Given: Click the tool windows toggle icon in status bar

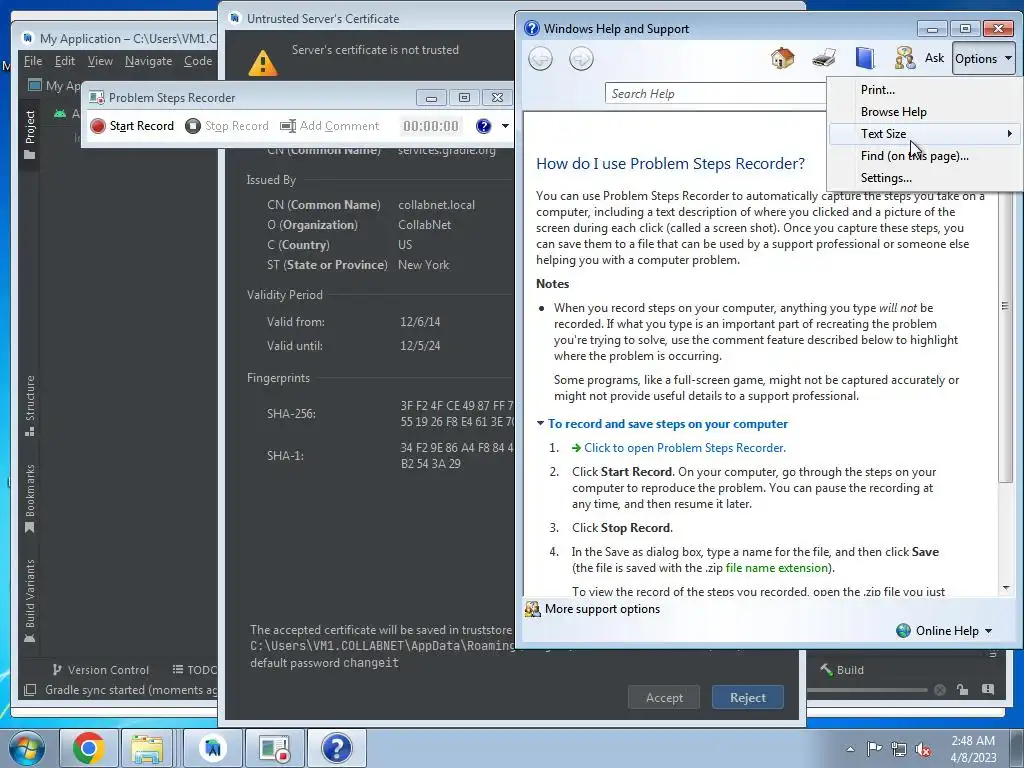Looking at the screenshot, I should [29, 690].
